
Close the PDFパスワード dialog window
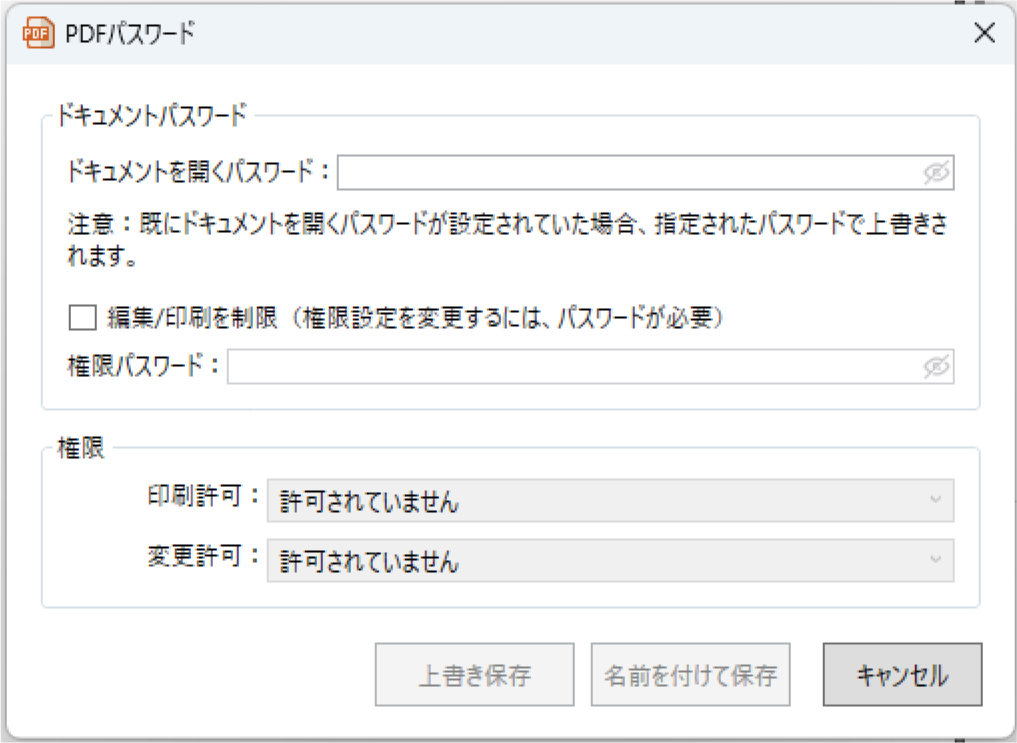984,33
